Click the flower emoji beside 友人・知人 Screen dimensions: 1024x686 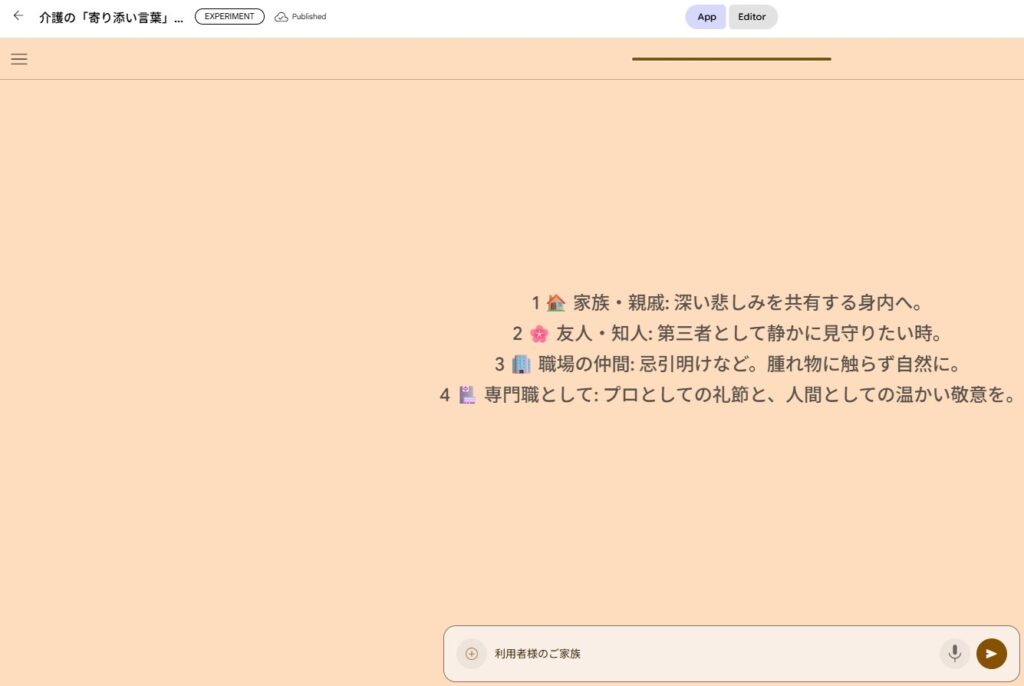pos(539,334)
